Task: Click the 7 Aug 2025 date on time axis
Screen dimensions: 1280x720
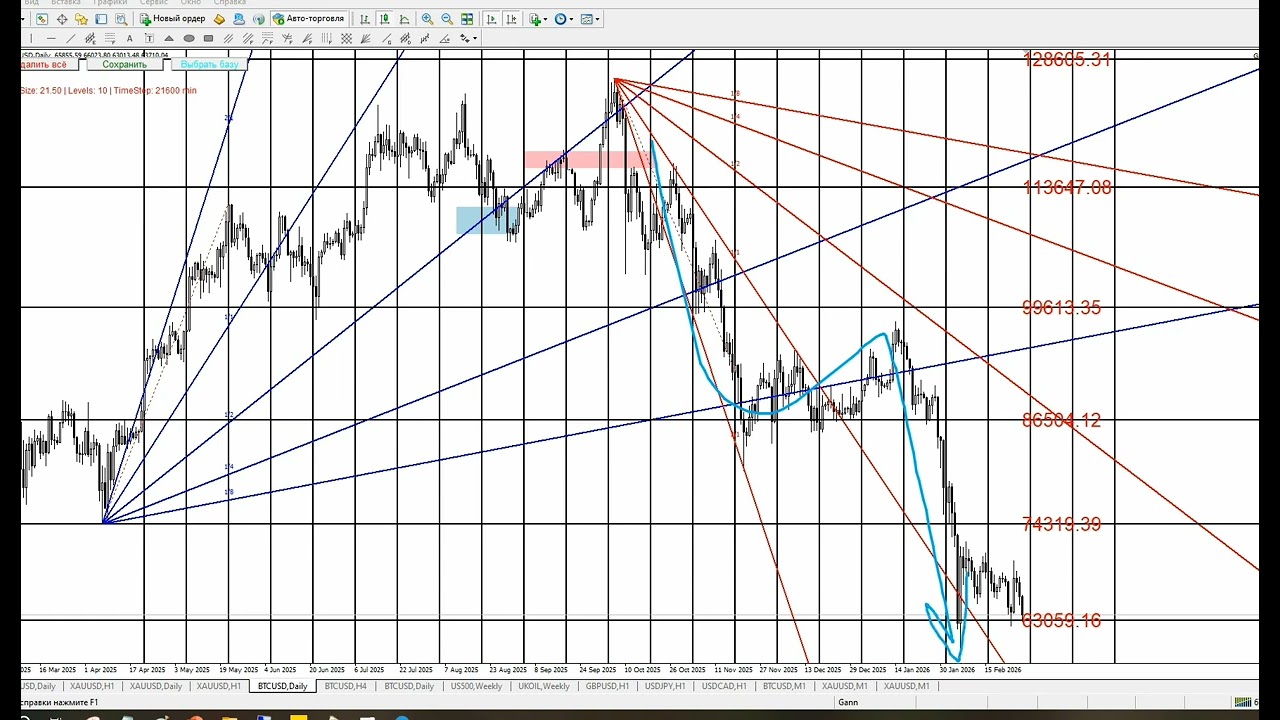Action: [460, 669]
